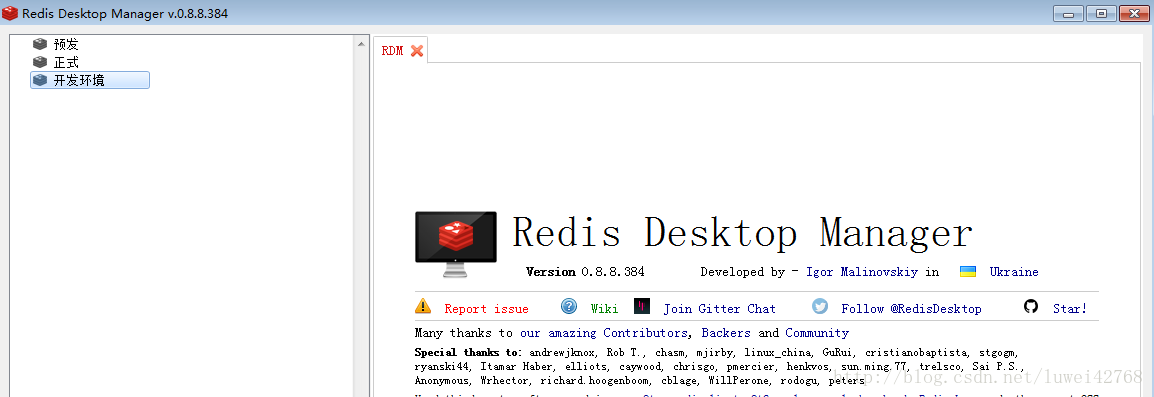Viewport: 1154px width, 397px height.
Task: Click the Ukraine flag icon
Action: (968, 271)
